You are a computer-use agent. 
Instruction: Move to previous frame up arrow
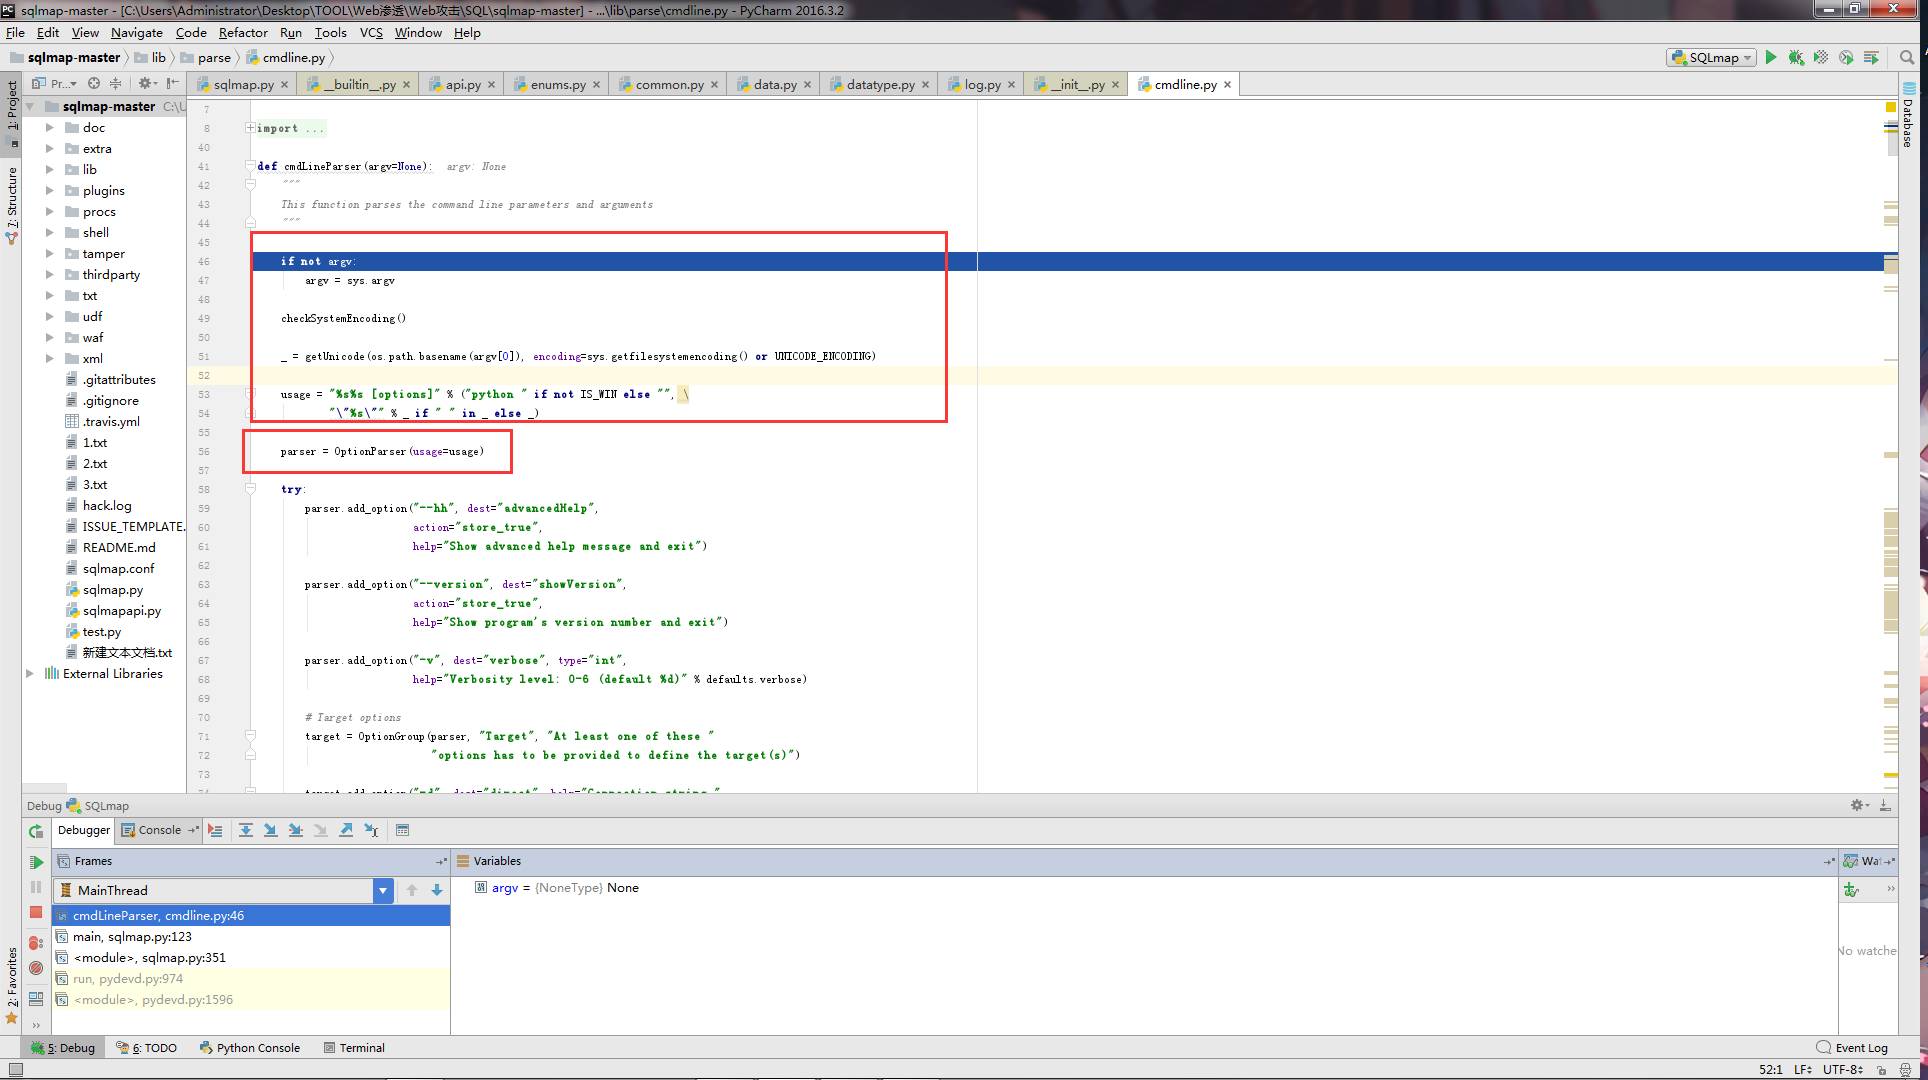412,890
